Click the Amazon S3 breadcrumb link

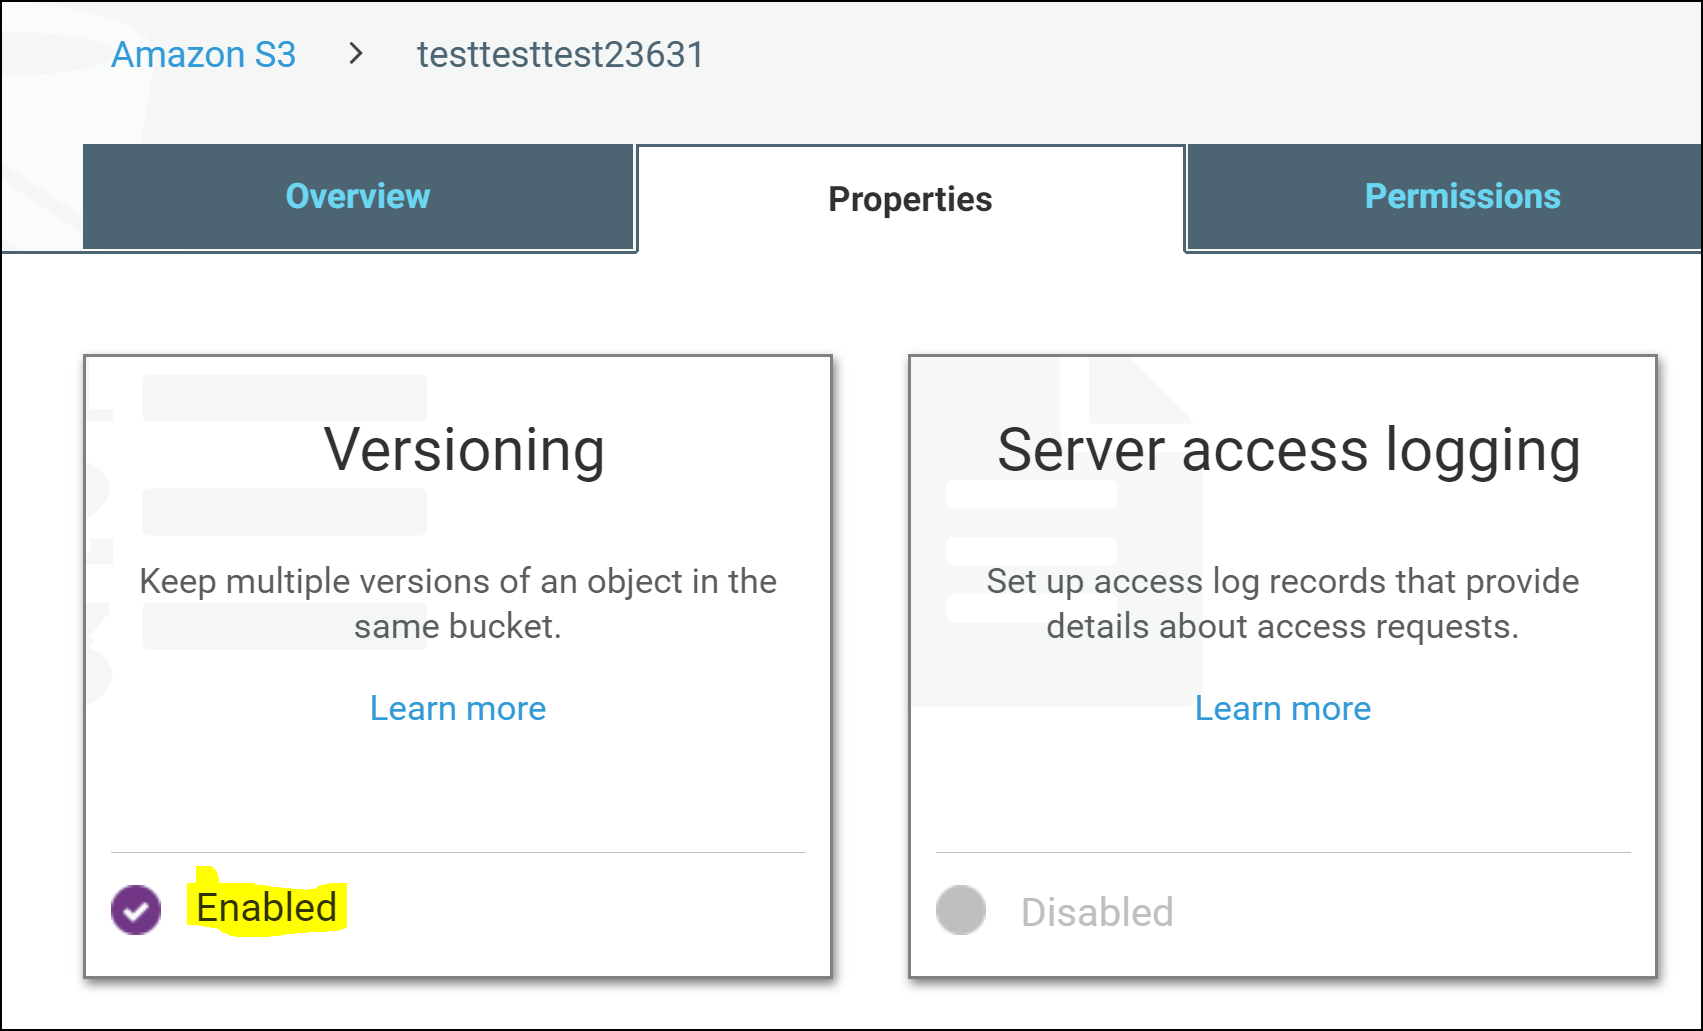(x=204, y=55)
